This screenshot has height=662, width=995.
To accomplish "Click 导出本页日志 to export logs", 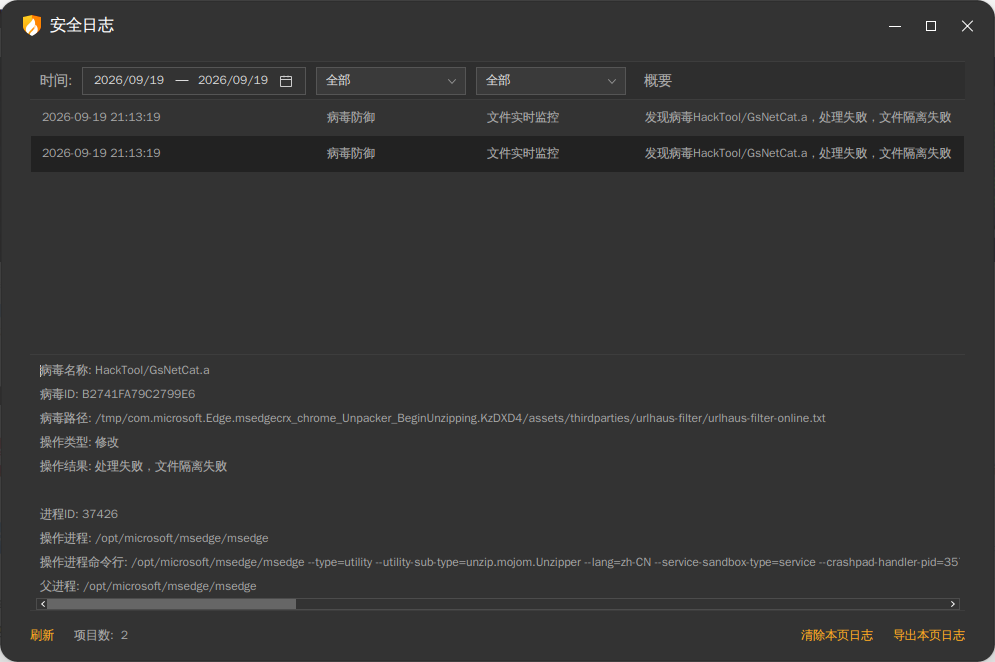I will click(929, 635).
